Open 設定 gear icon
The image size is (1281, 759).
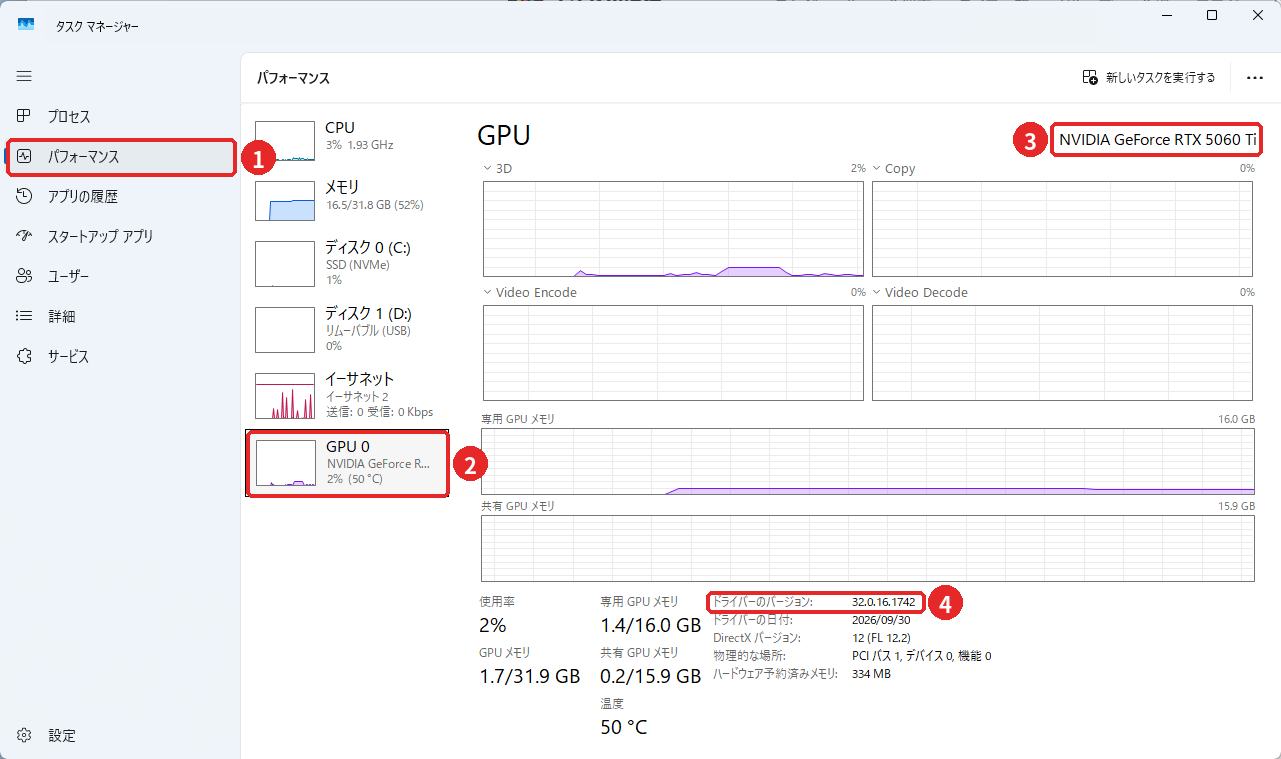pos(24,735)
